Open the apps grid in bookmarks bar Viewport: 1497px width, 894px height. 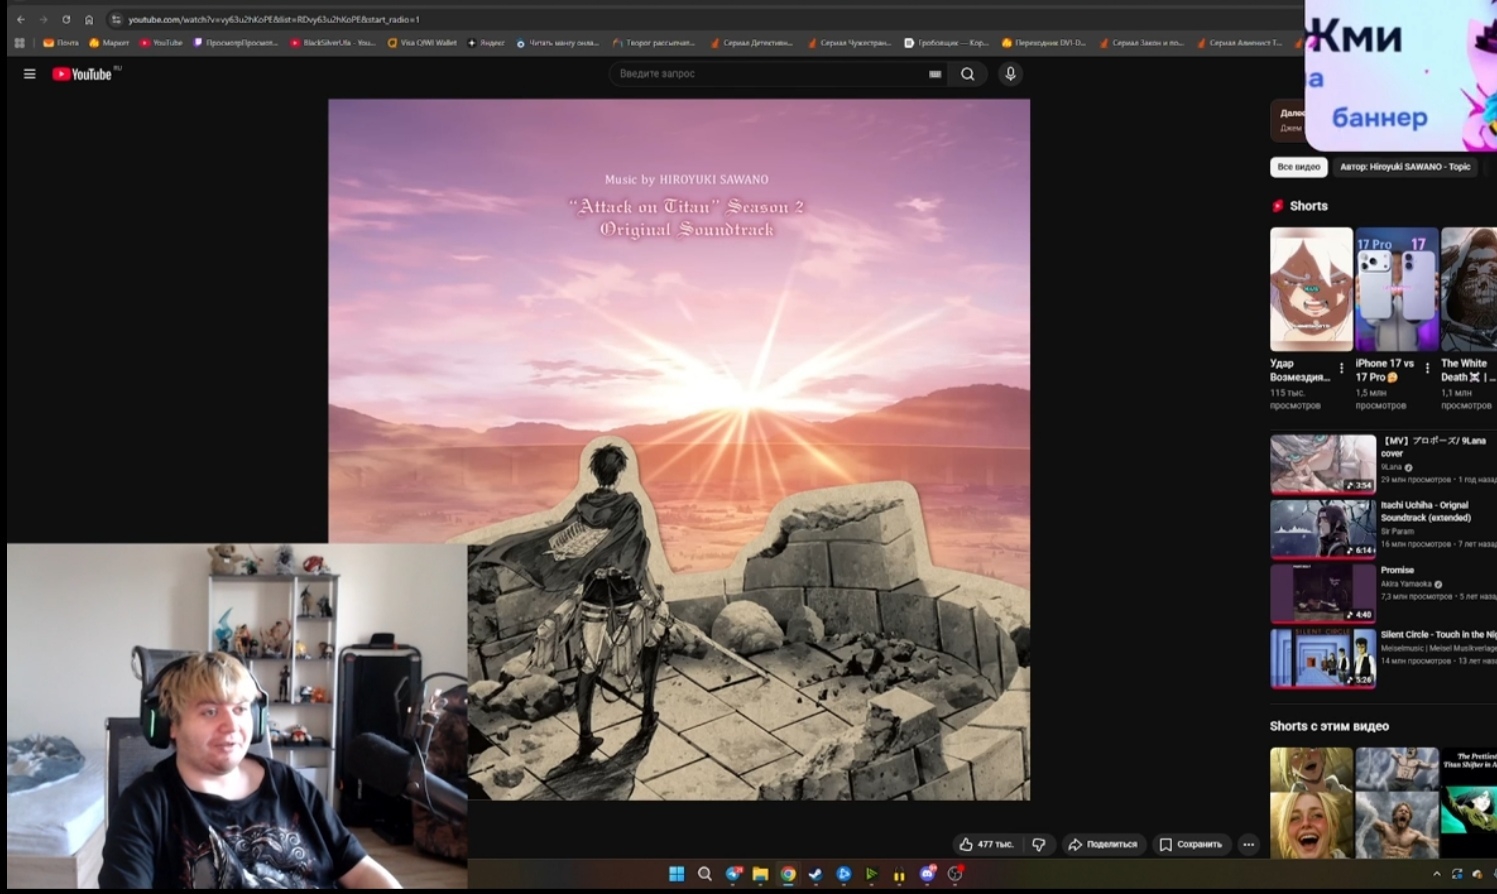19,43
